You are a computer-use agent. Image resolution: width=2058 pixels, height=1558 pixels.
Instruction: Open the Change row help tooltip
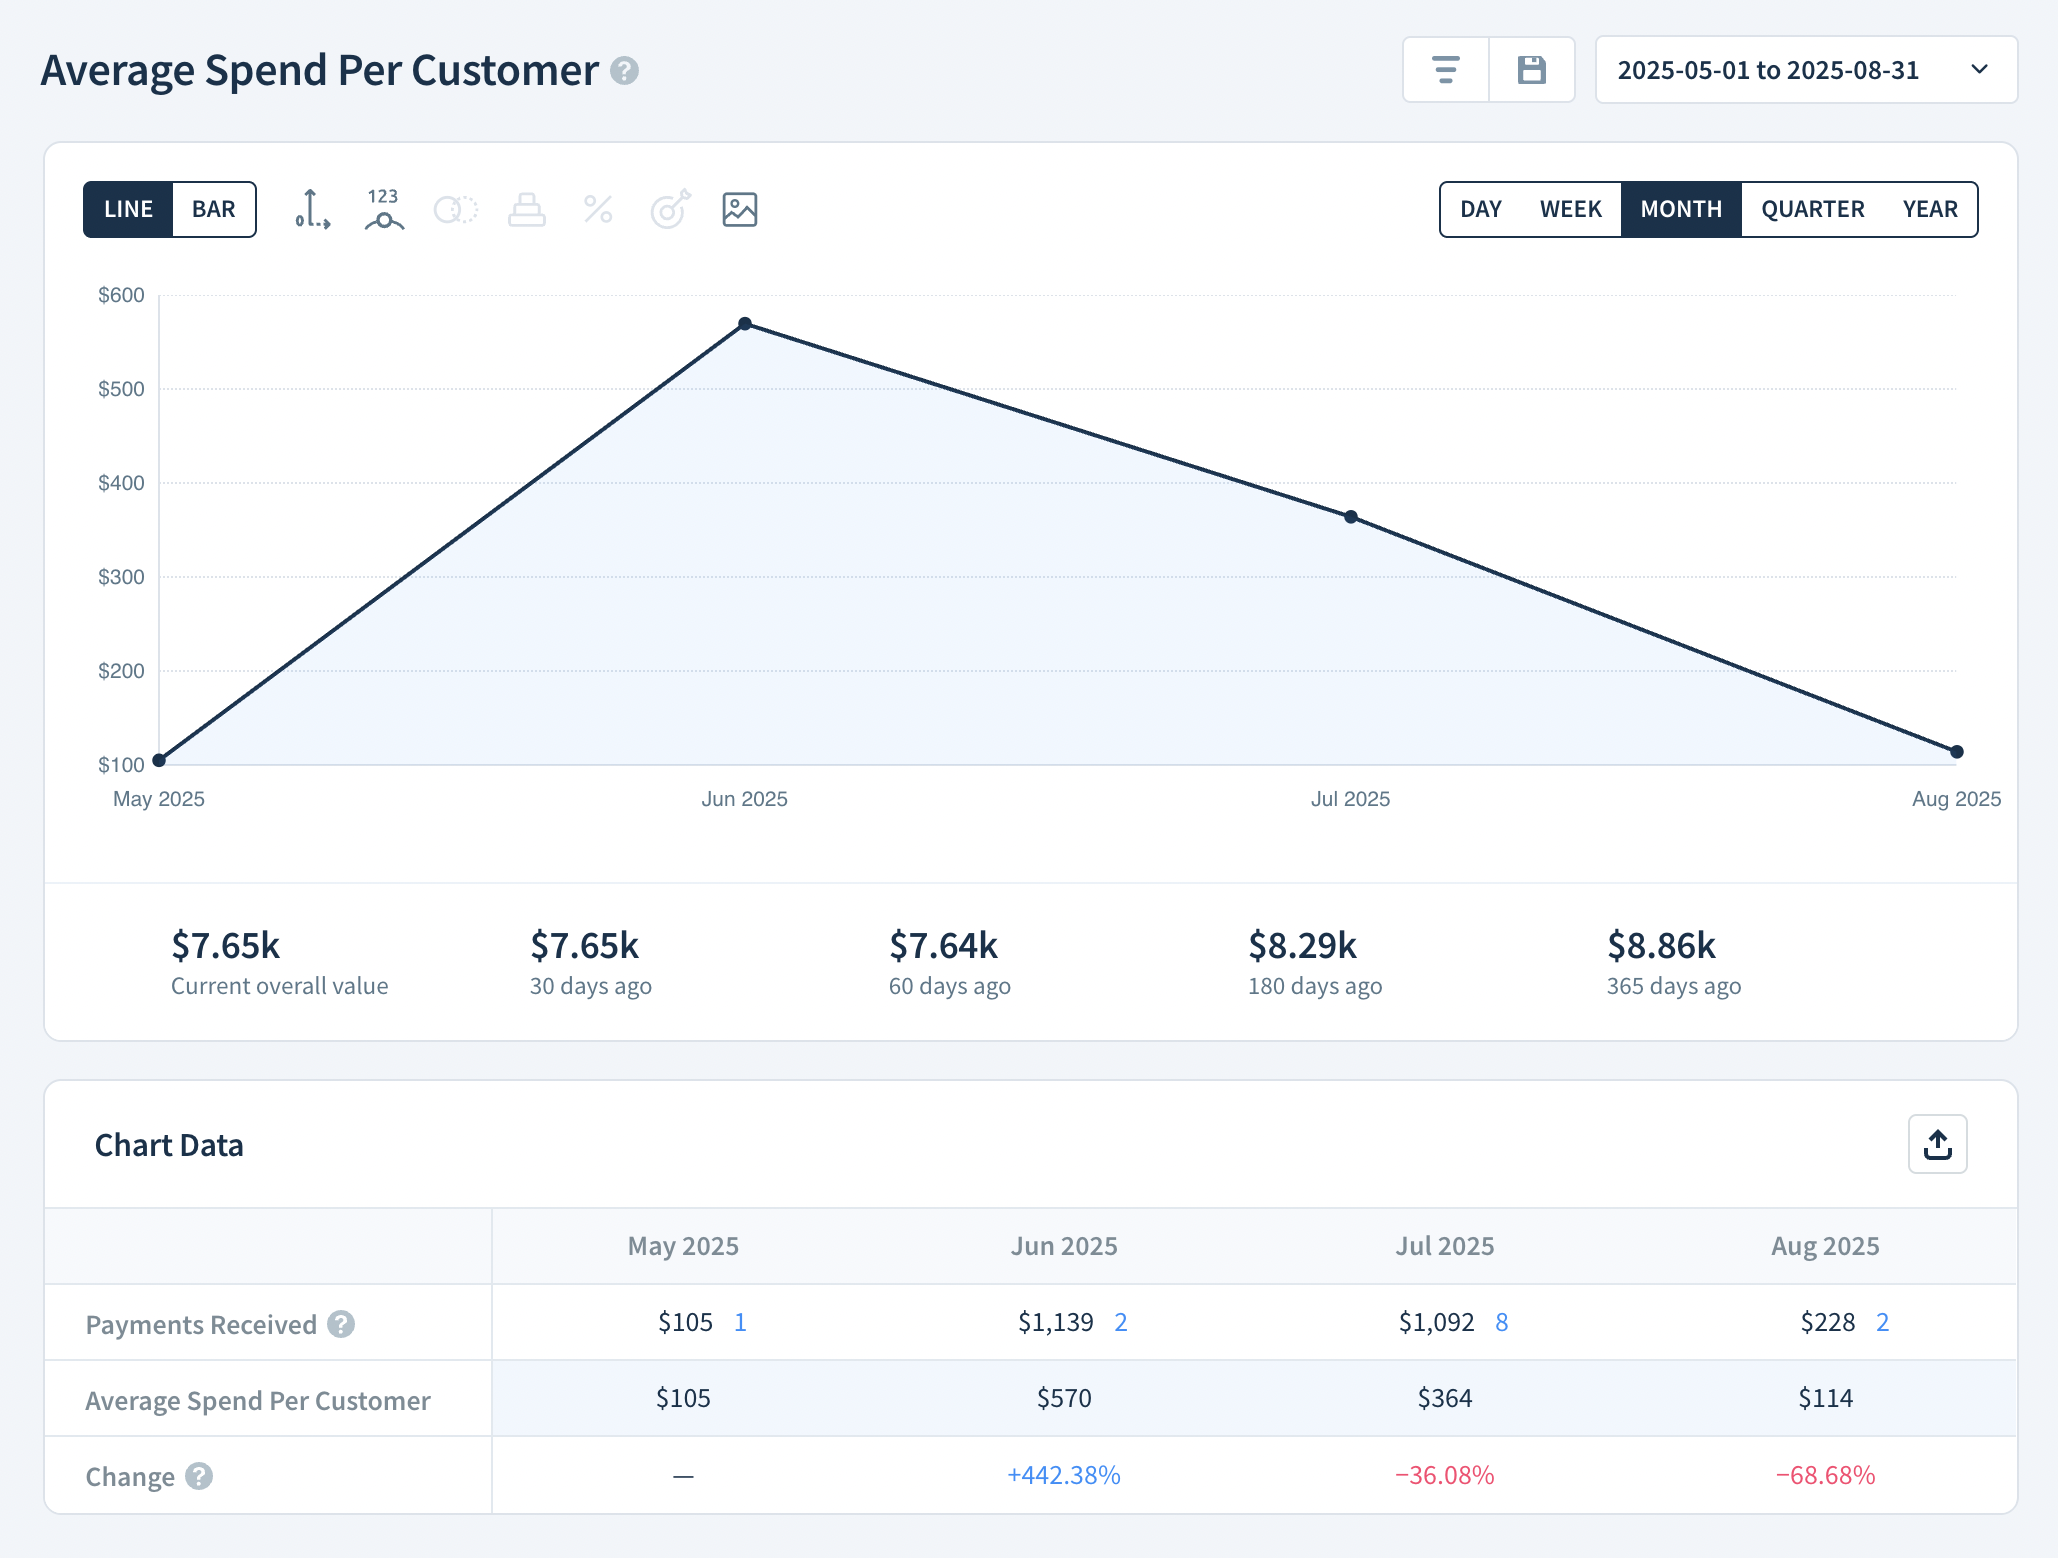click(197, 1475)
